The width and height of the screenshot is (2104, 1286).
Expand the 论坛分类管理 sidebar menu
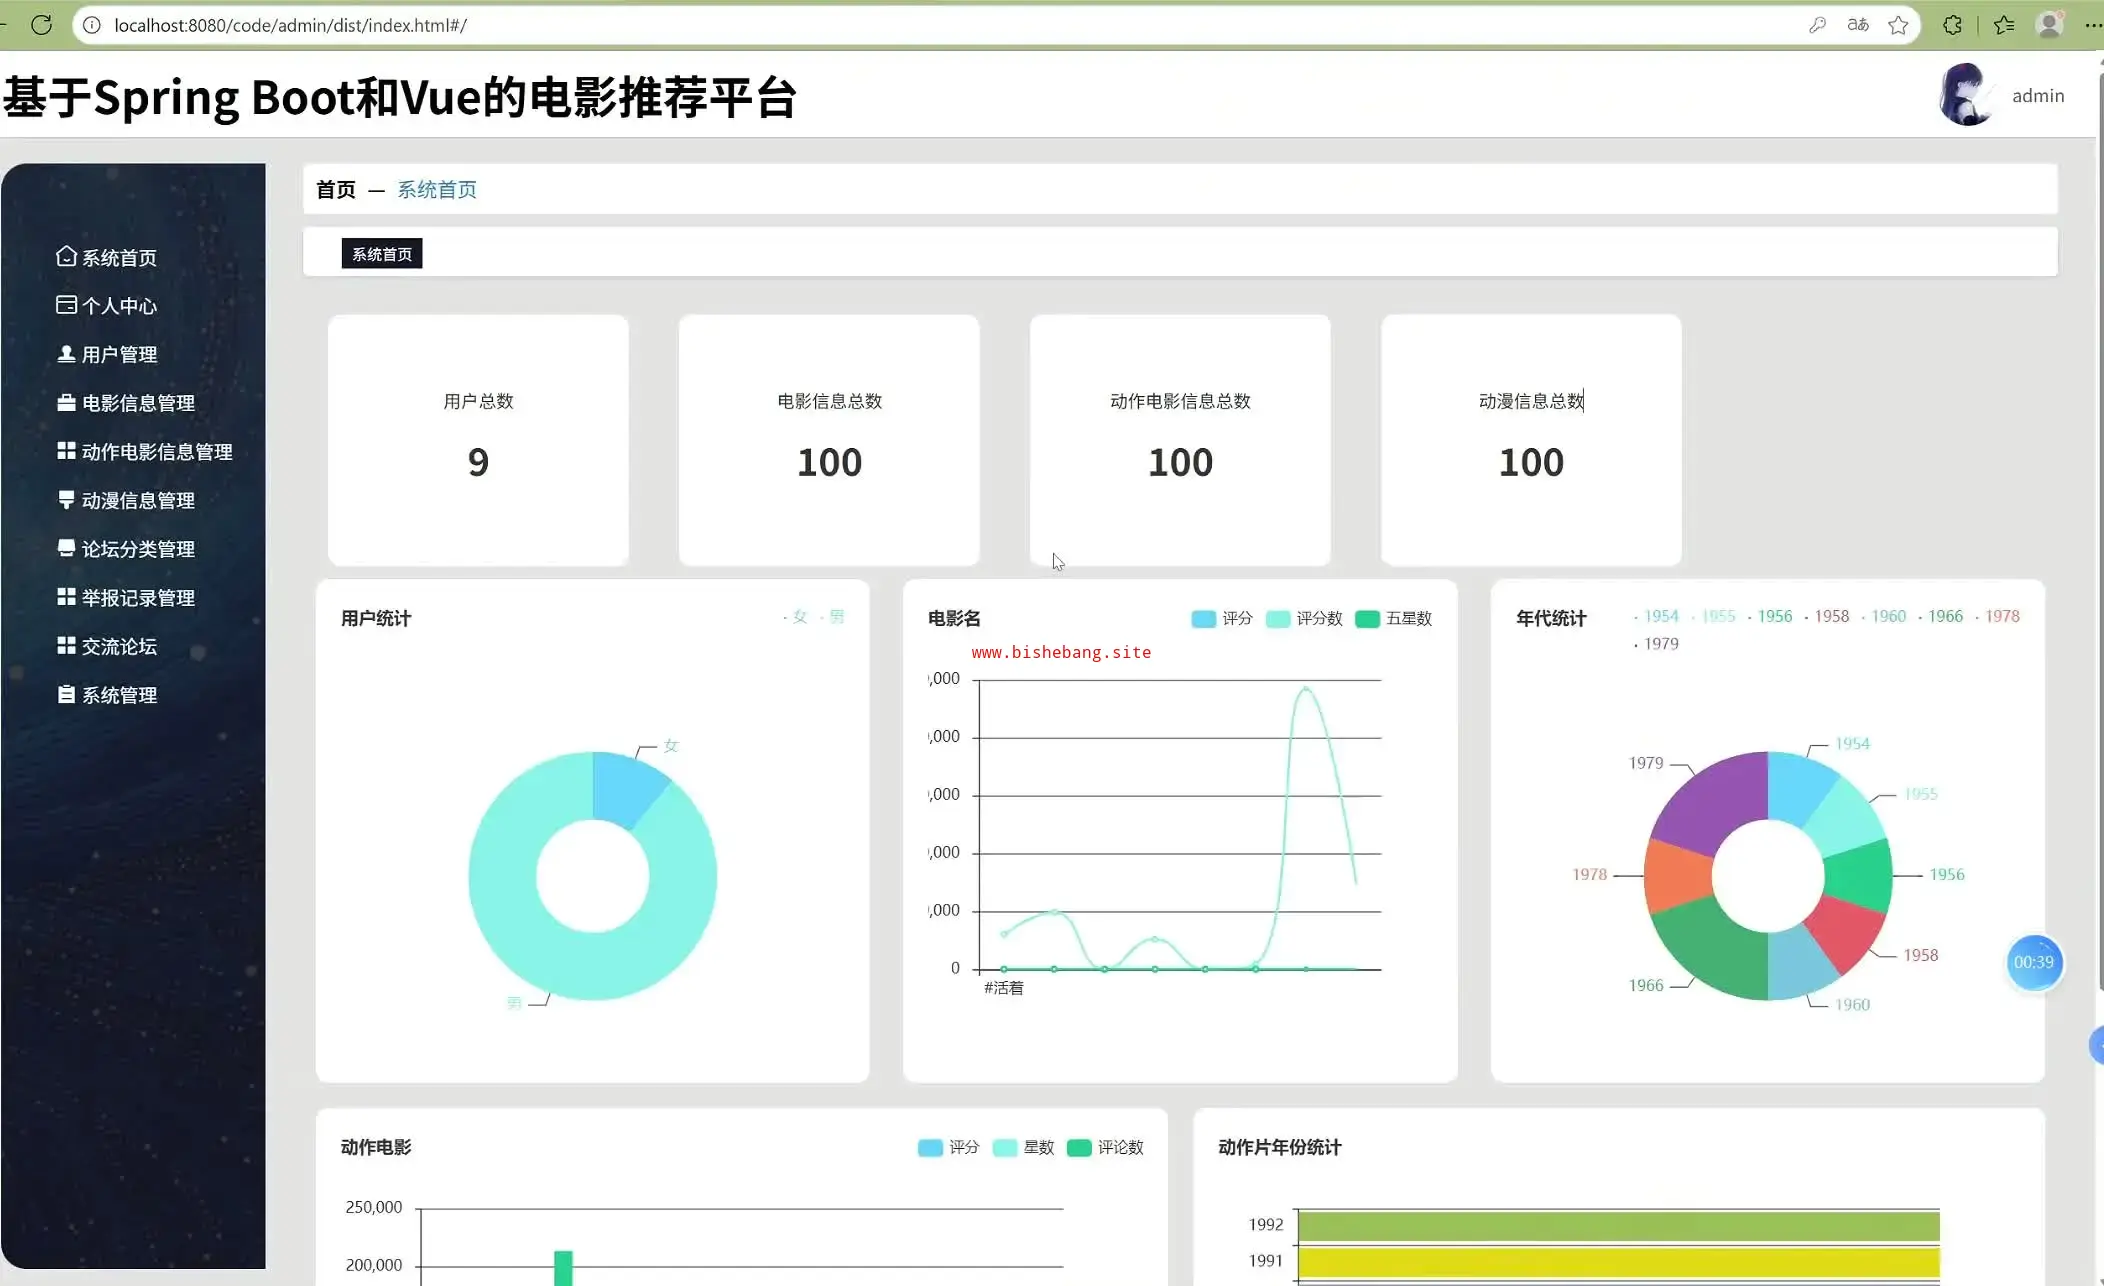137,549
